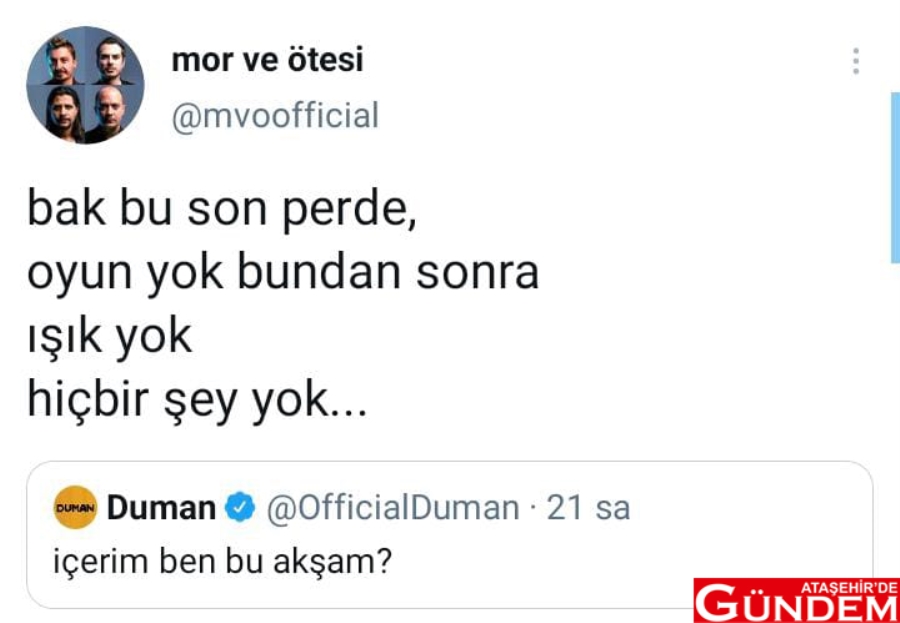Click the blond-haired member's photo in avatar
This screenshot has height=623, width=900.
click(61, 62)
